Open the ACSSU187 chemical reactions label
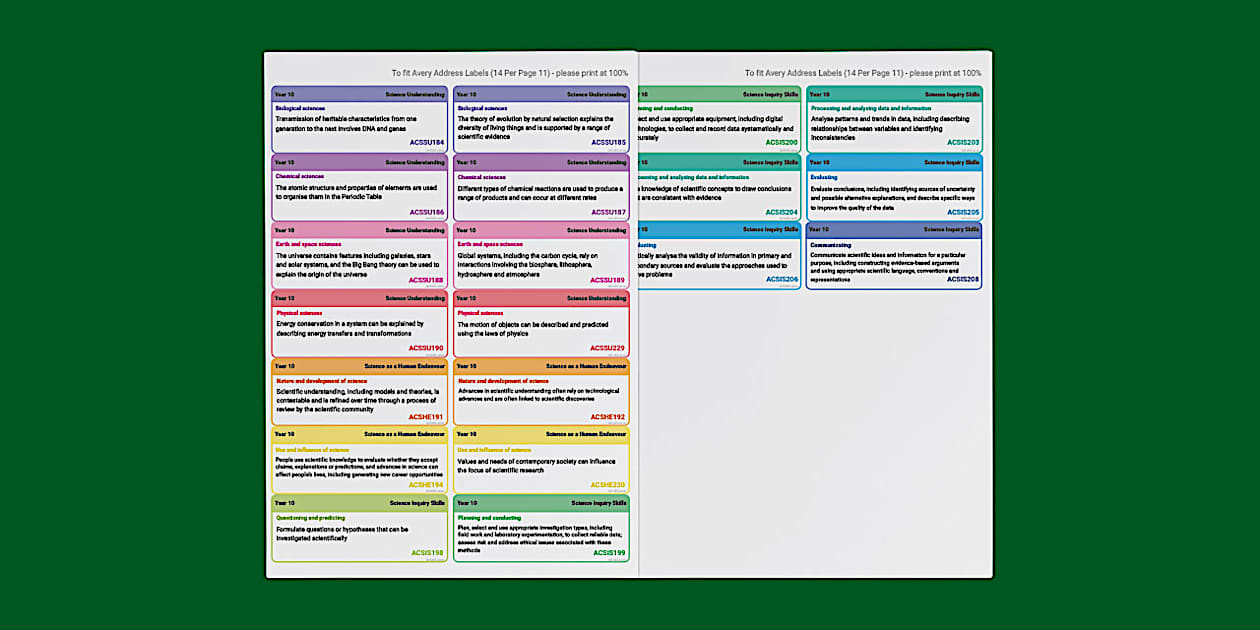The width and height of the screenshot is (1260, 630). point(541,190)
